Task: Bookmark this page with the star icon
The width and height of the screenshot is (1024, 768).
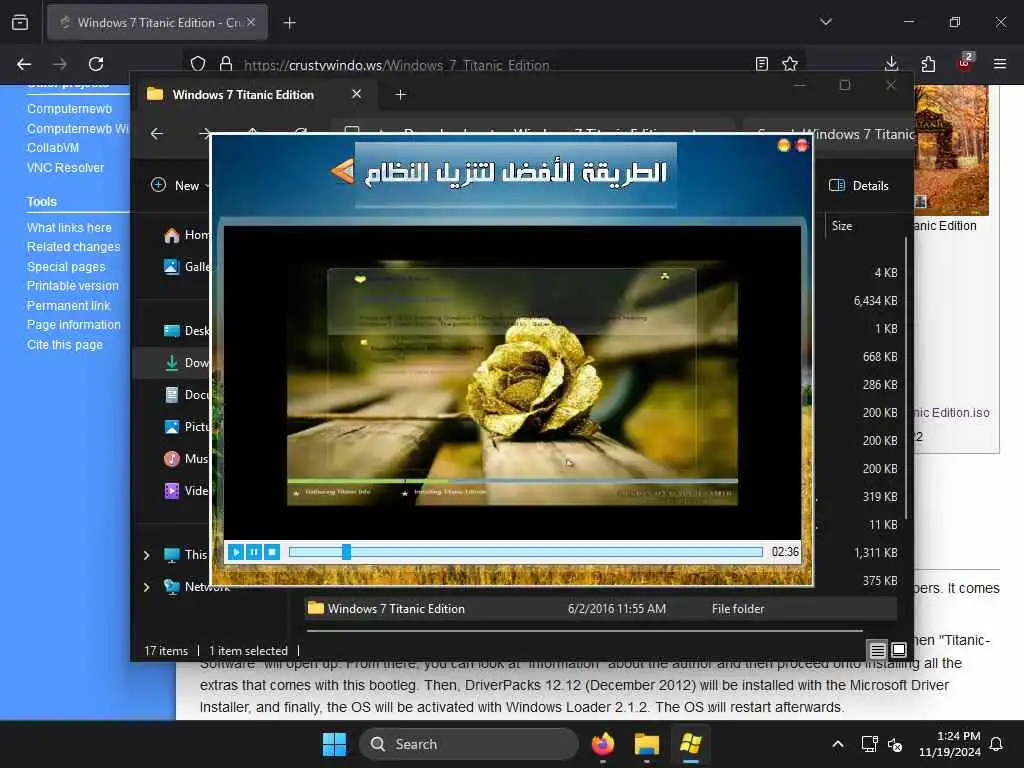Action: coord(790,64)
